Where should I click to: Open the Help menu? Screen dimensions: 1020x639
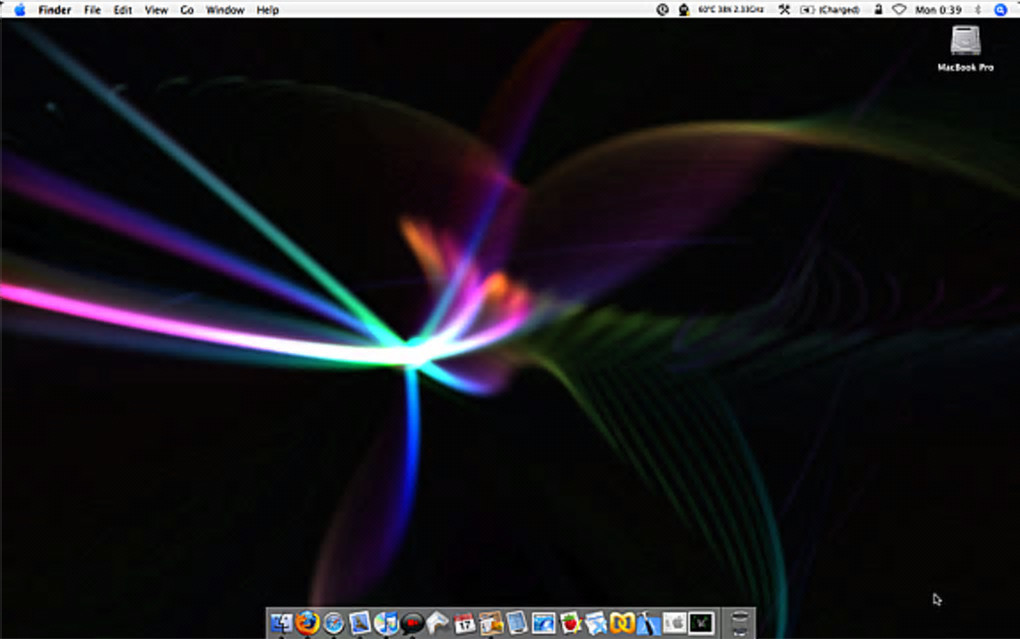(268, 10)
